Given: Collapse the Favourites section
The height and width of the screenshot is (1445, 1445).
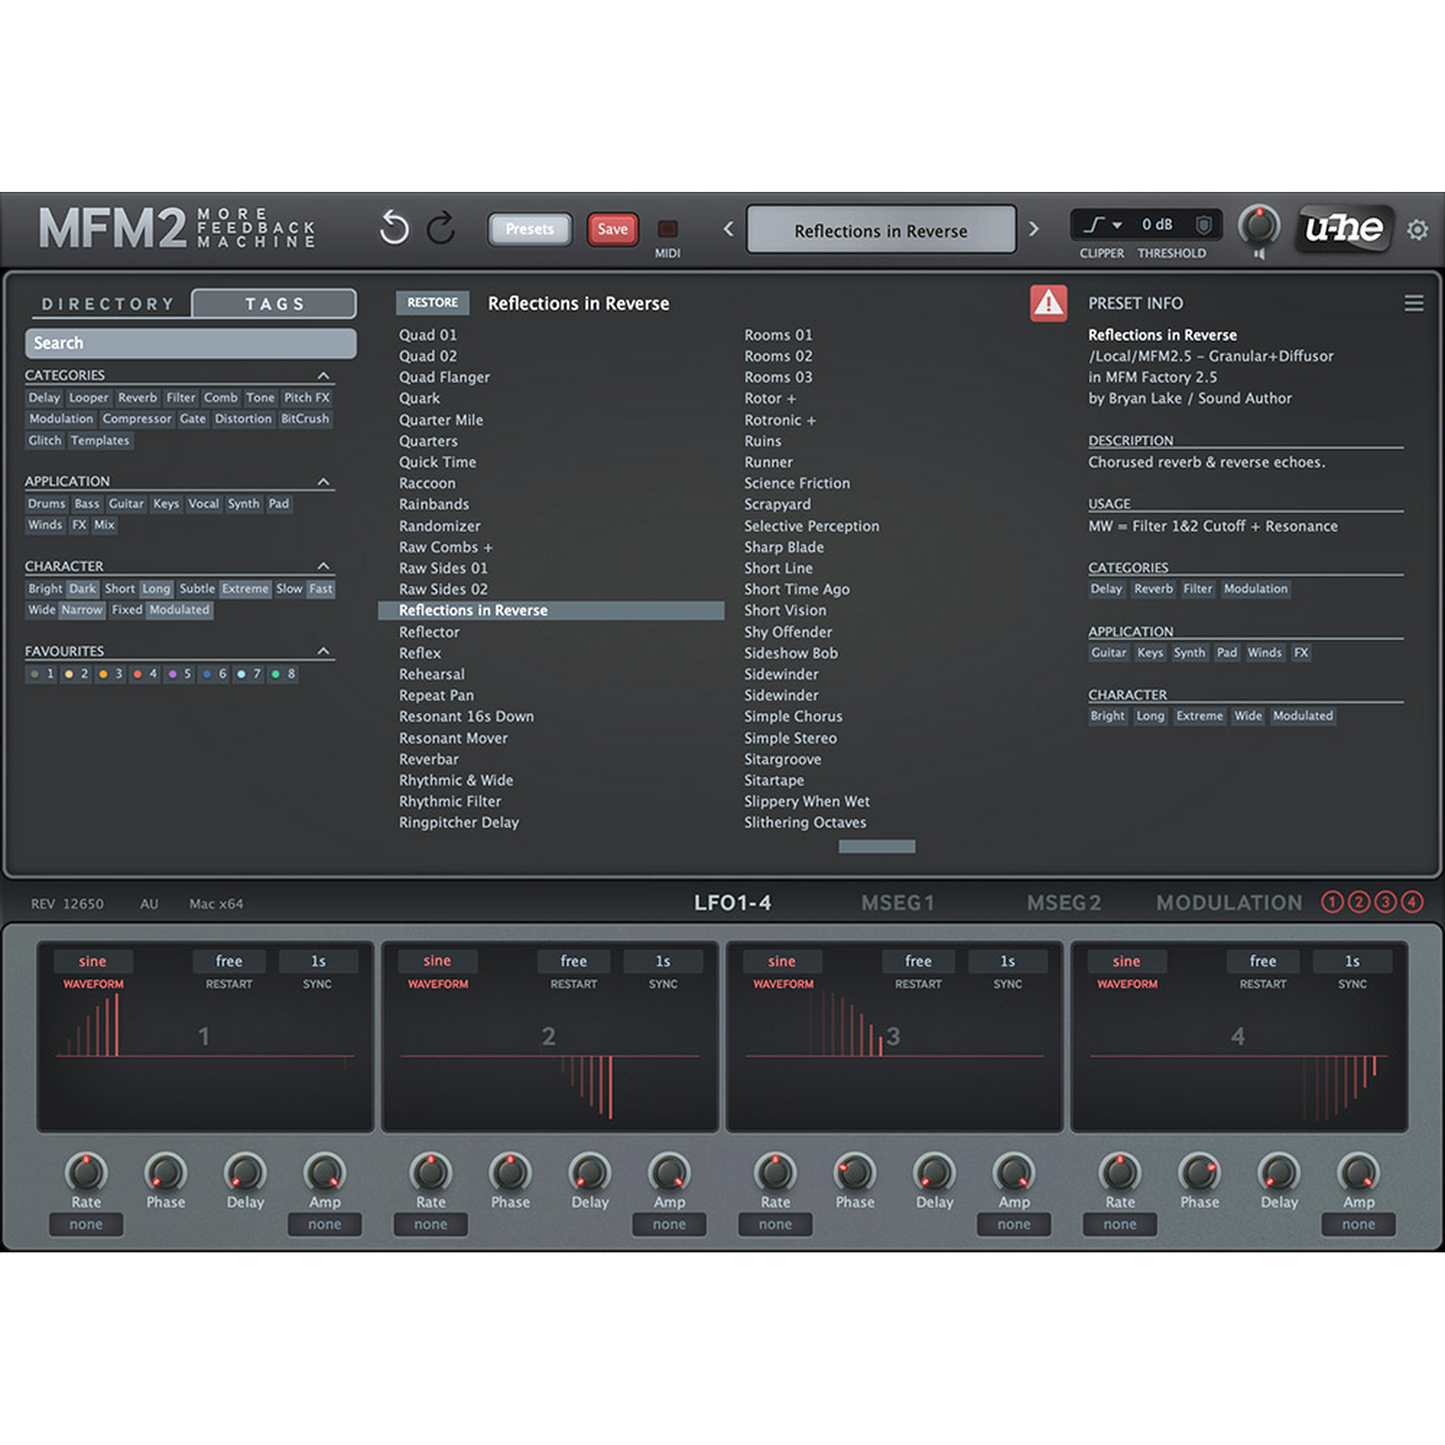Looking at the screenshot, I should [323, 651].
